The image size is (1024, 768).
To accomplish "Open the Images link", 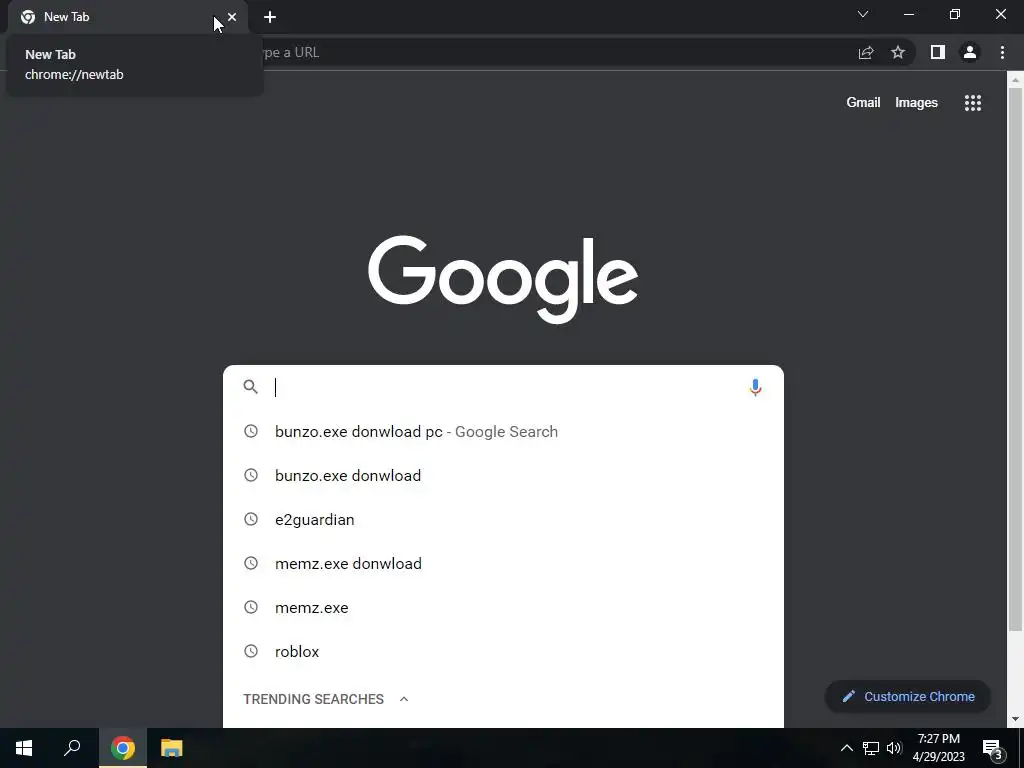I will click(916, 103).
